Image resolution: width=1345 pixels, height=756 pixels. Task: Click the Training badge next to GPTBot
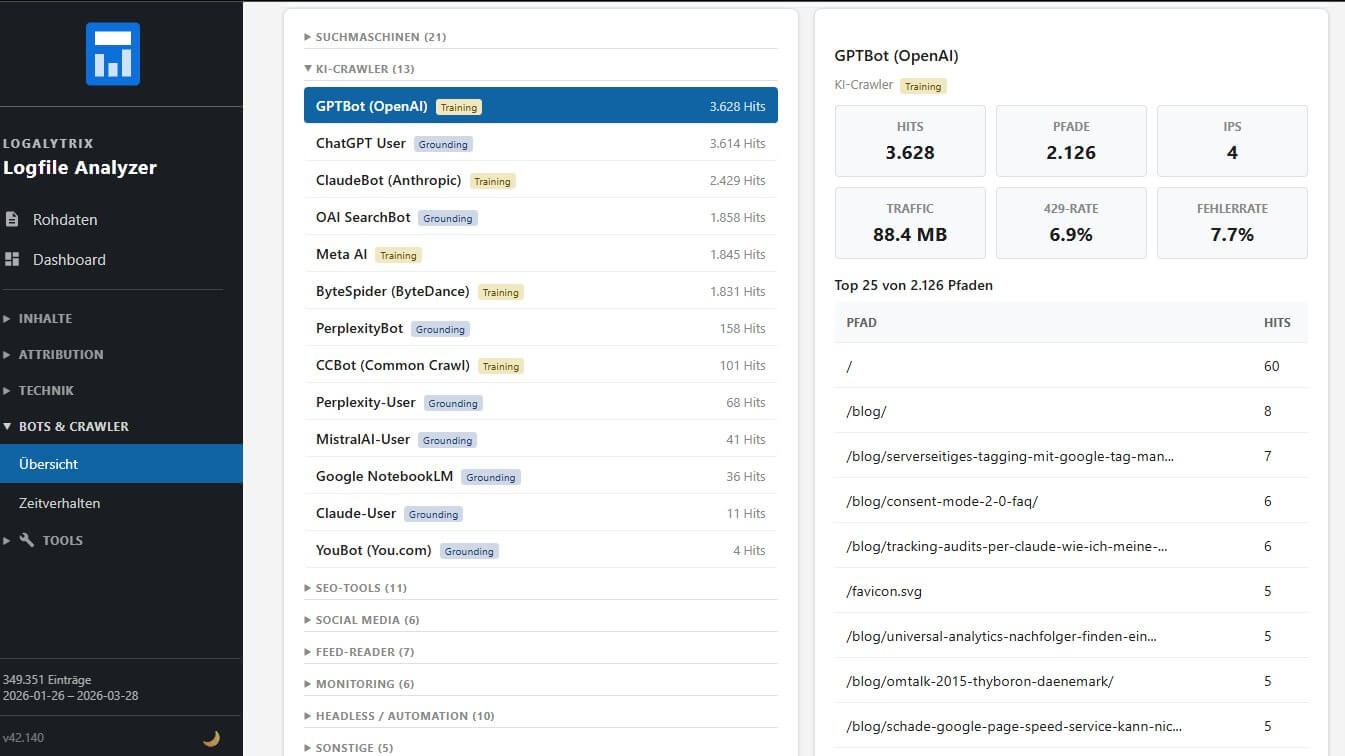pos(458,106)
